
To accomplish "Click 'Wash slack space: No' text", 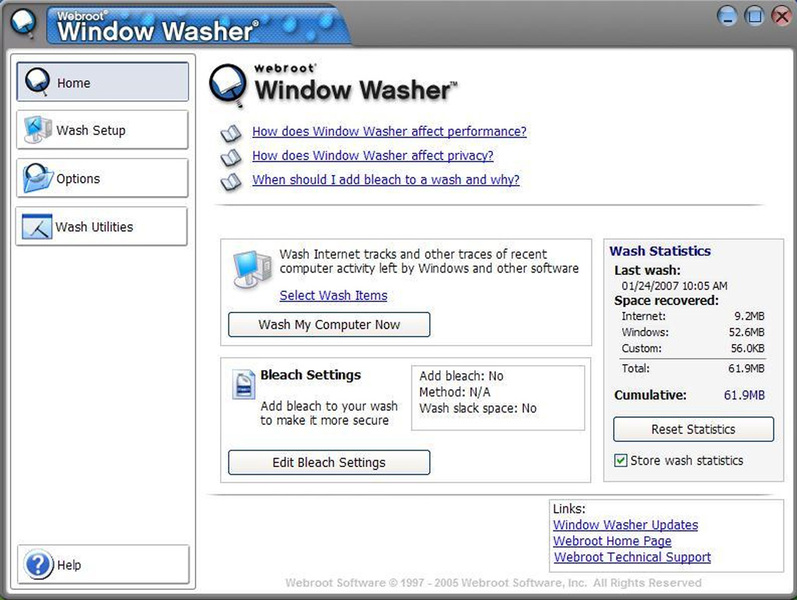I will [478, 408].
